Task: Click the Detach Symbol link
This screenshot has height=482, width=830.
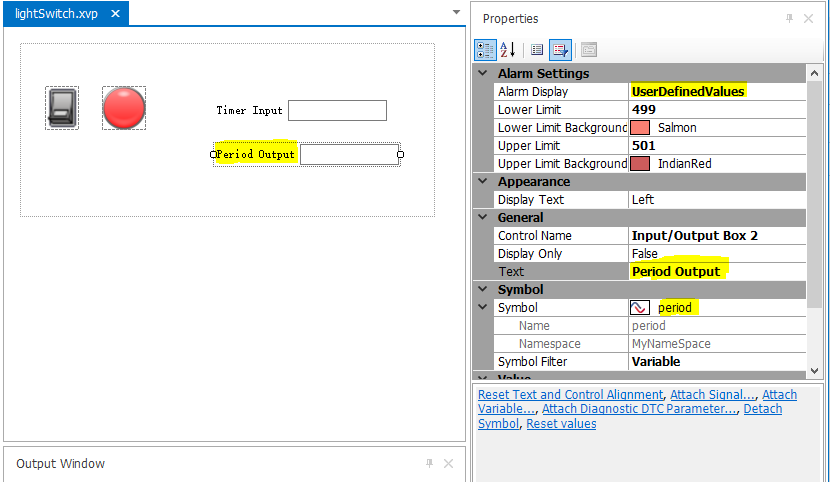Action: click(630, 416)
